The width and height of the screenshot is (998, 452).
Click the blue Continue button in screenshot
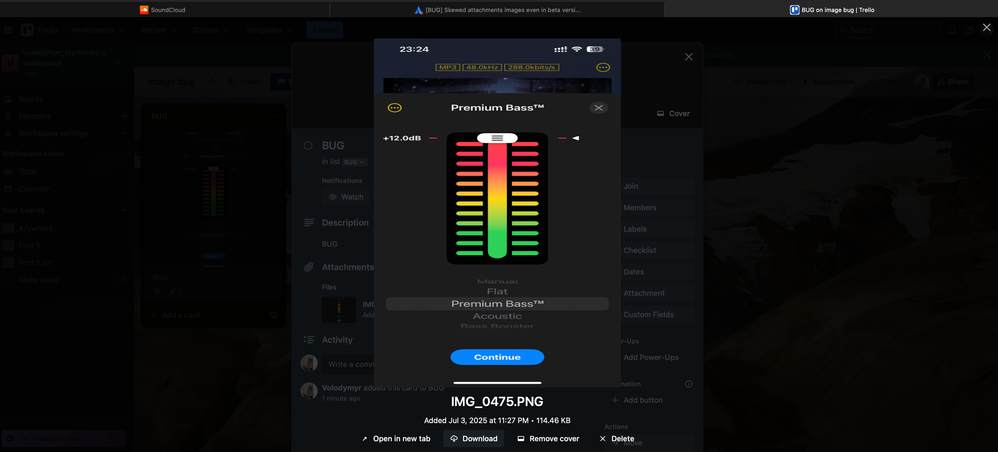[497, 357]
